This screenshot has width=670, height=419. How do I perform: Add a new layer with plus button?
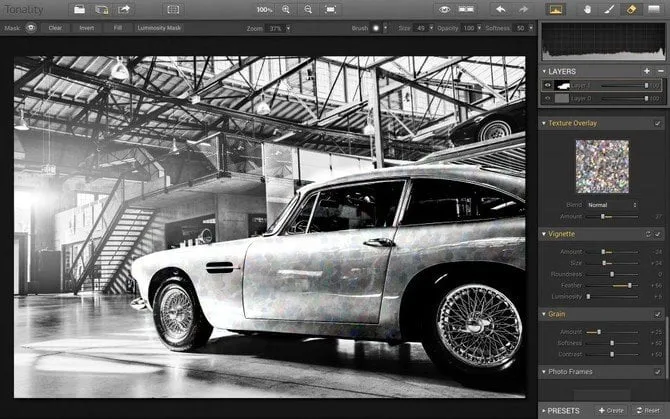[647, 72]
